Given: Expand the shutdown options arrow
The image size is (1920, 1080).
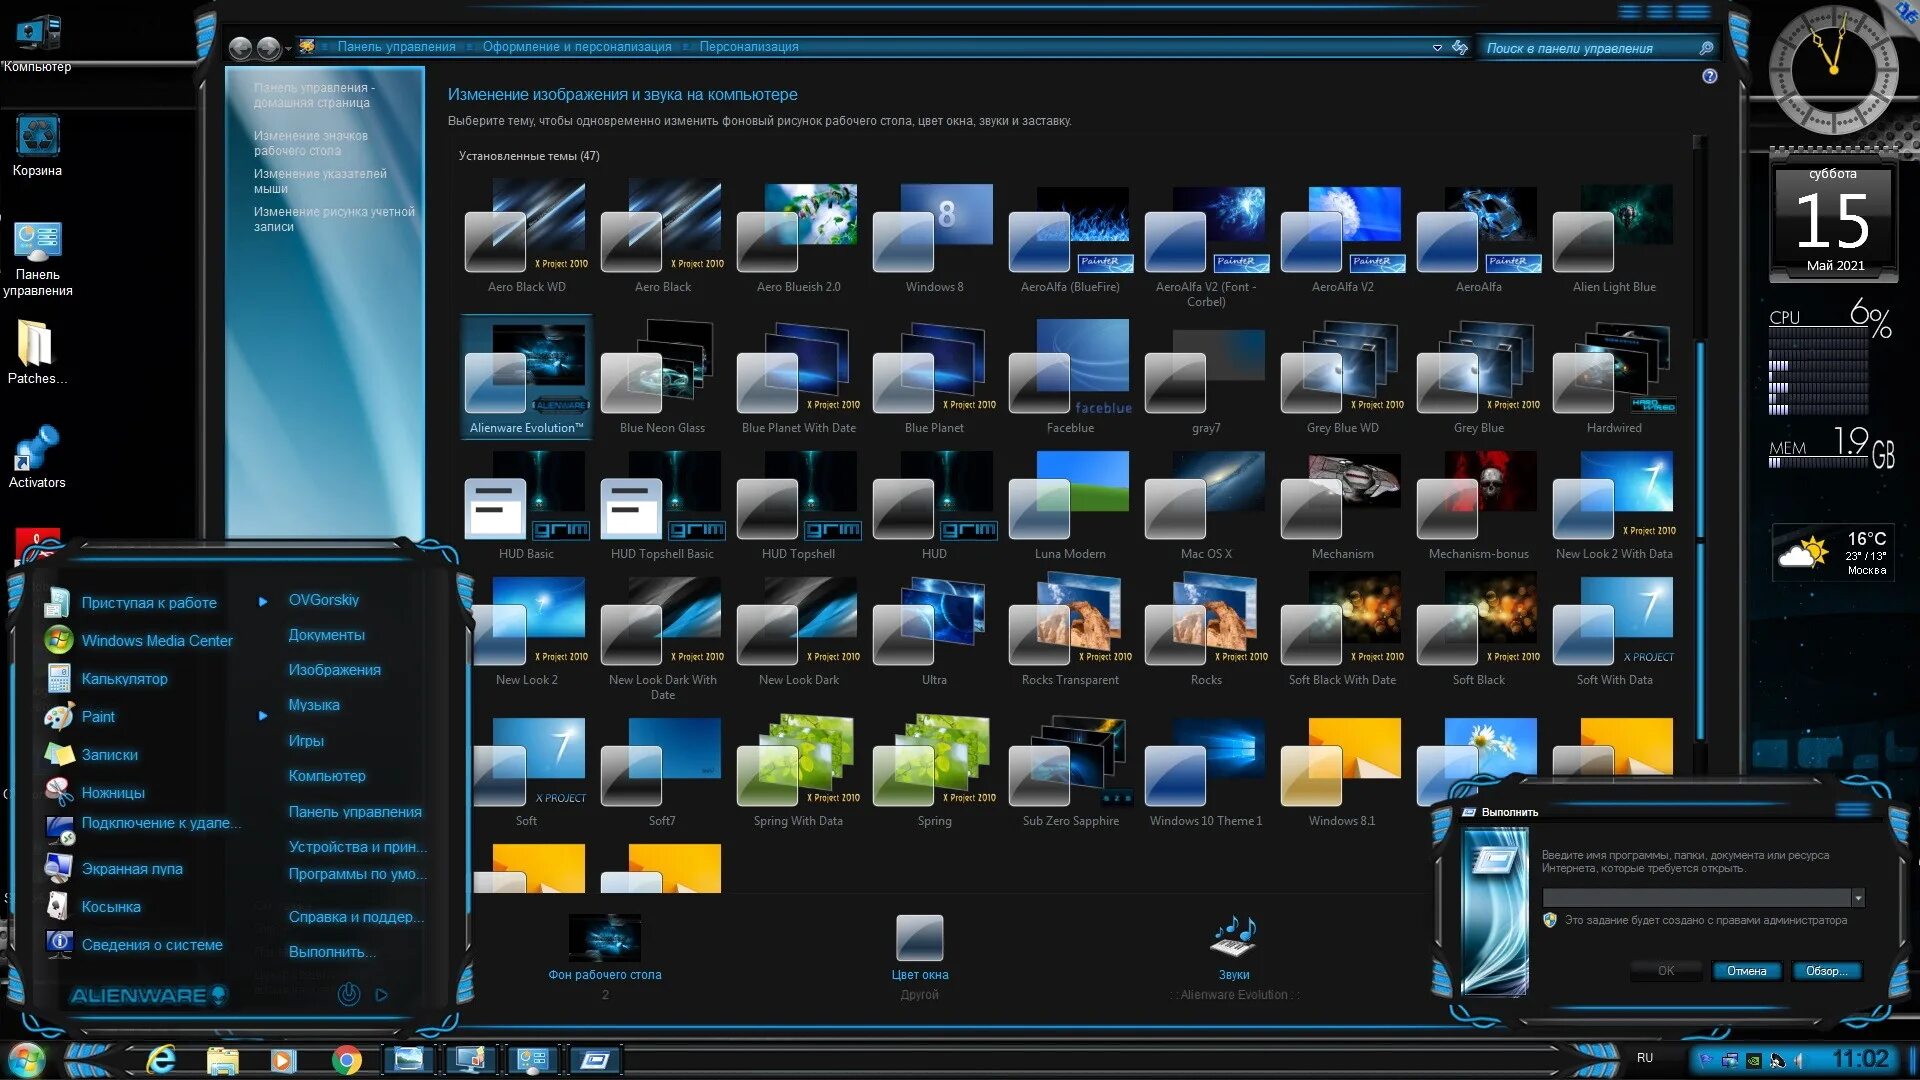Looking at the screenshot, I should point(381,994).
